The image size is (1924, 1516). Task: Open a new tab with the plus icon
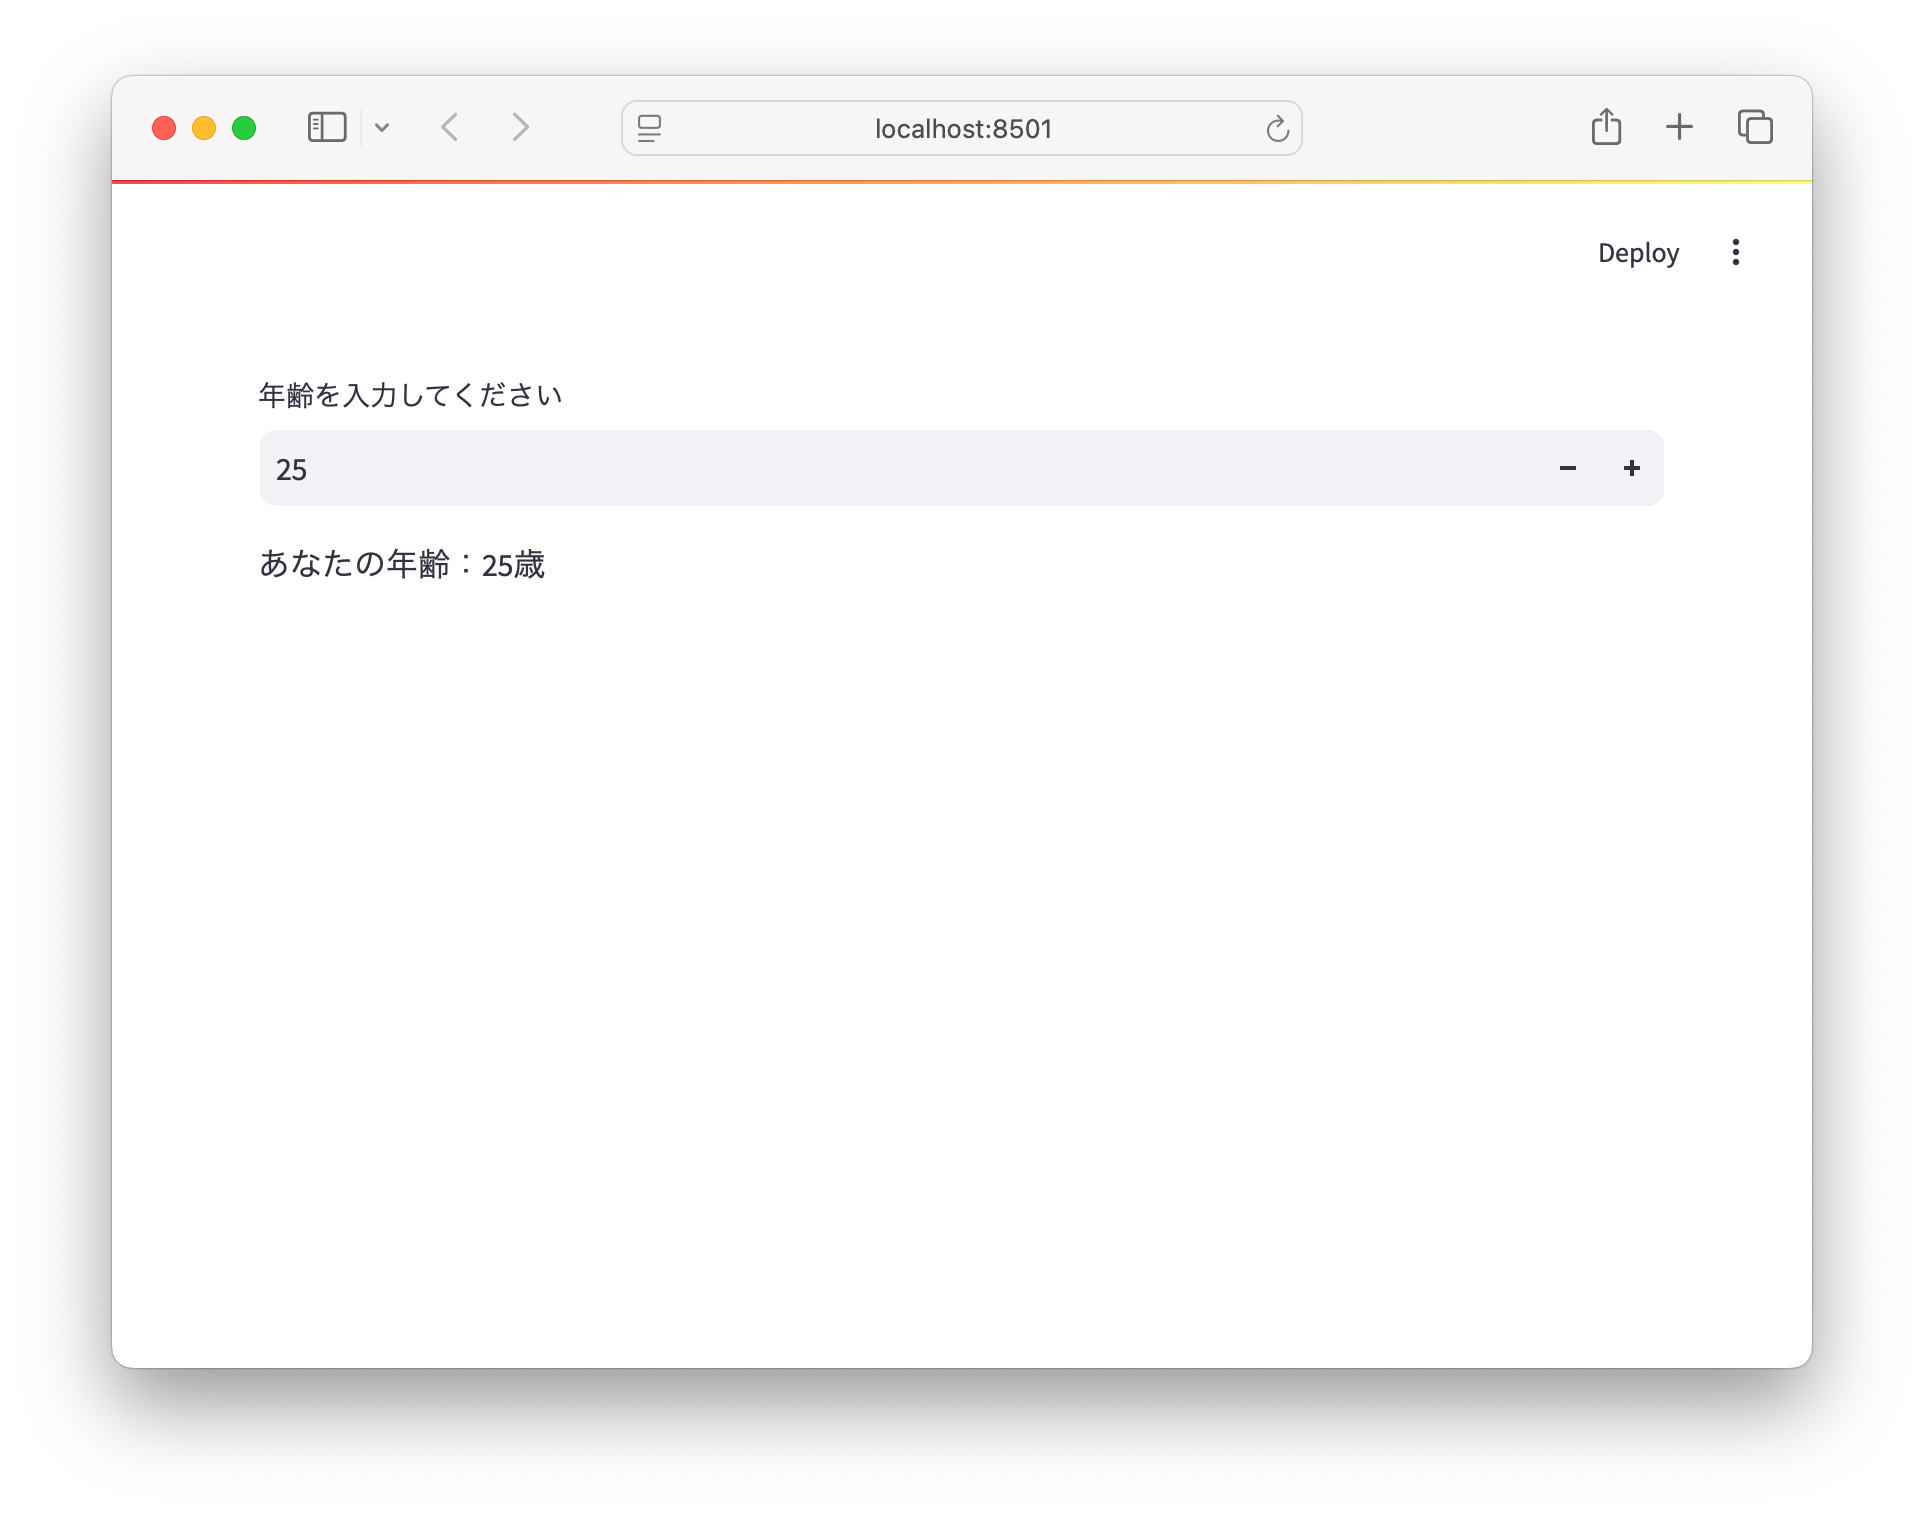pos(1680,127)
